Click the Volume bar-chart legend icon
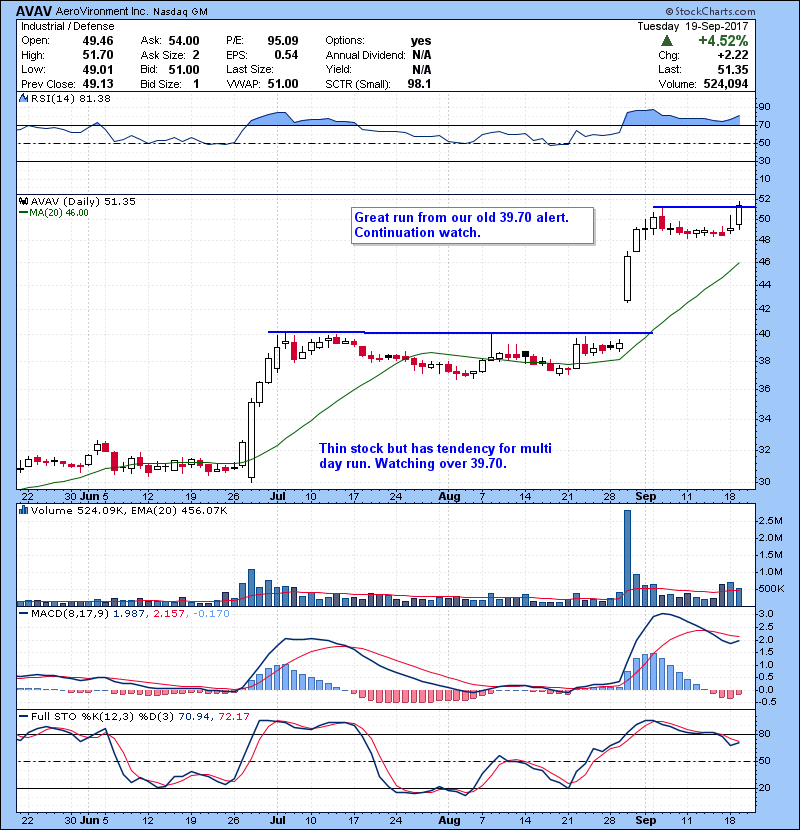 23,510
